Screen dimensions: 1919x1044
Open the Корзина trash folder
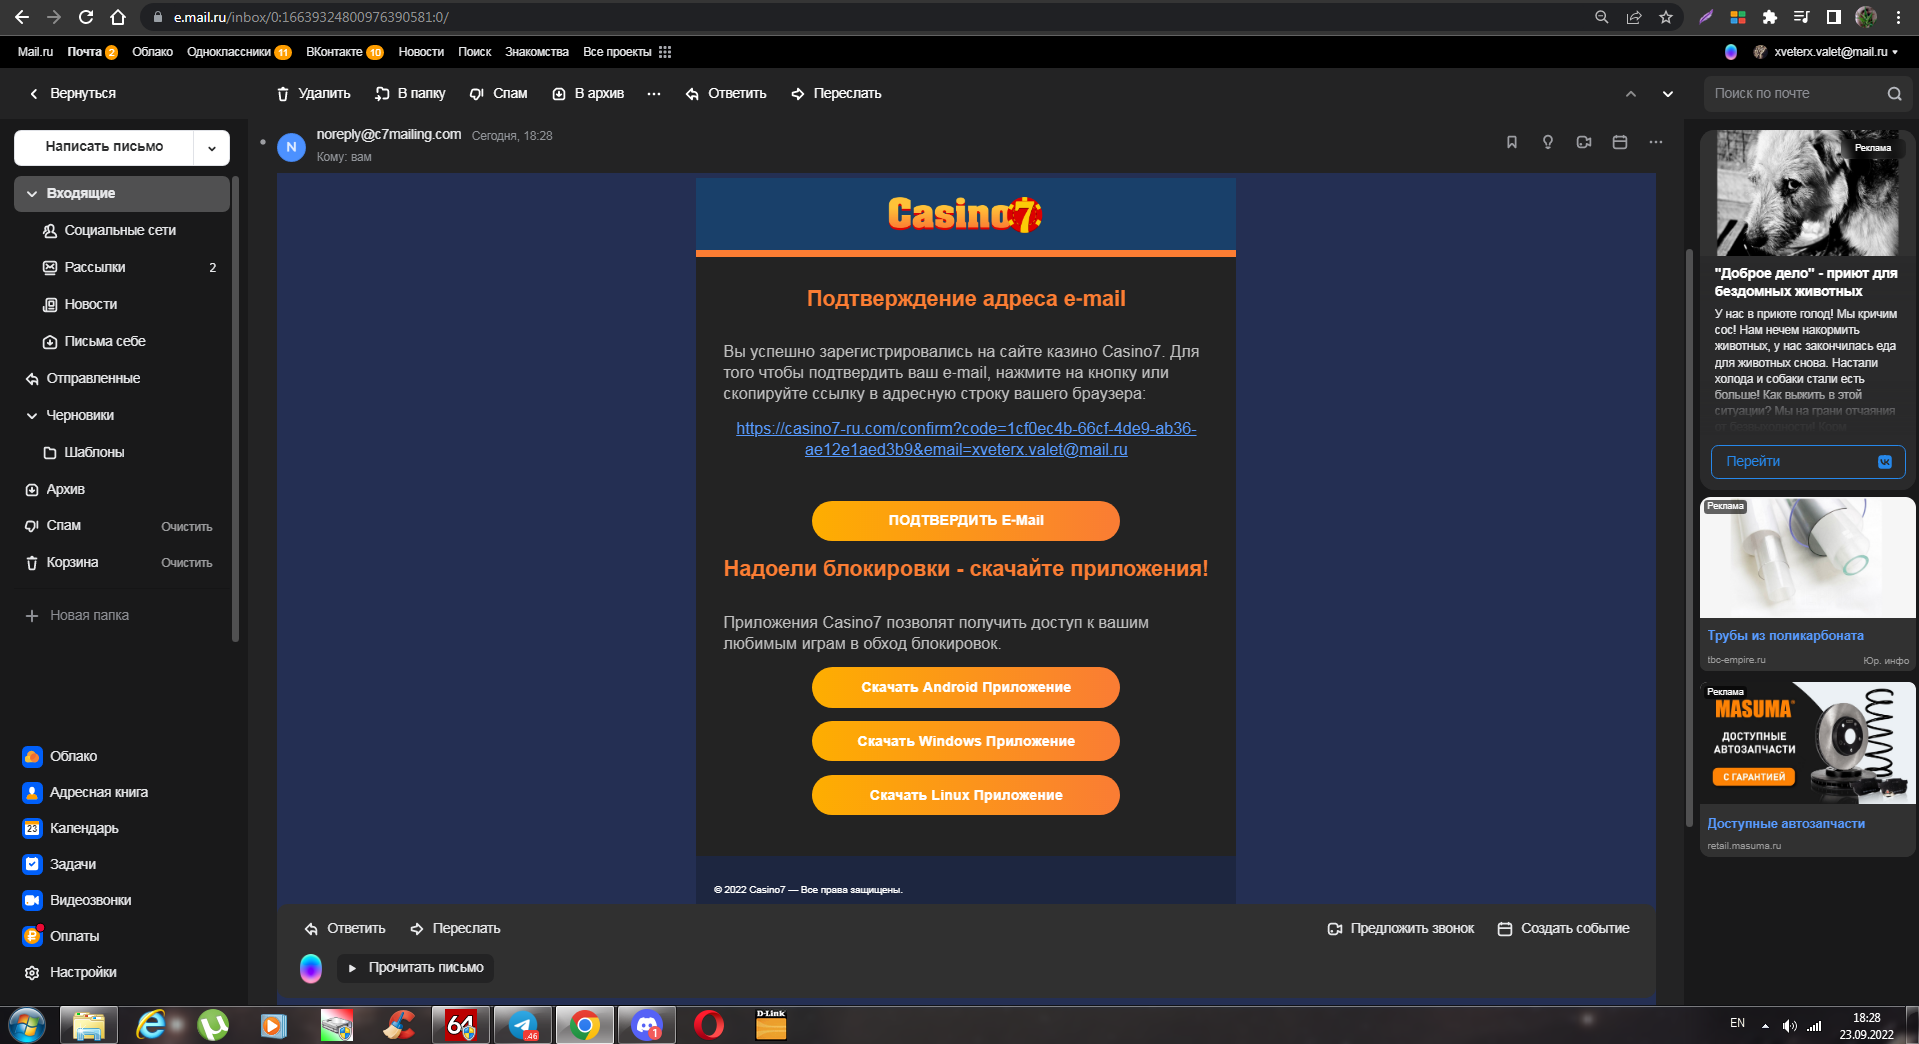(x=72, y=563)
